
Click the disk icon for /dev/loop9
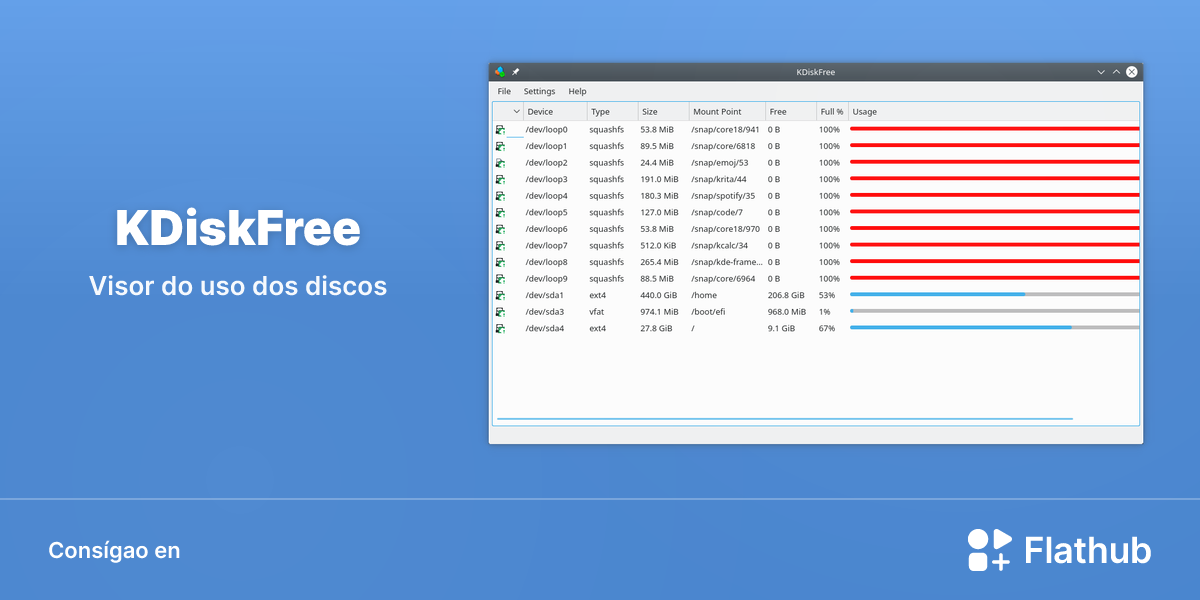click(500, 278)
